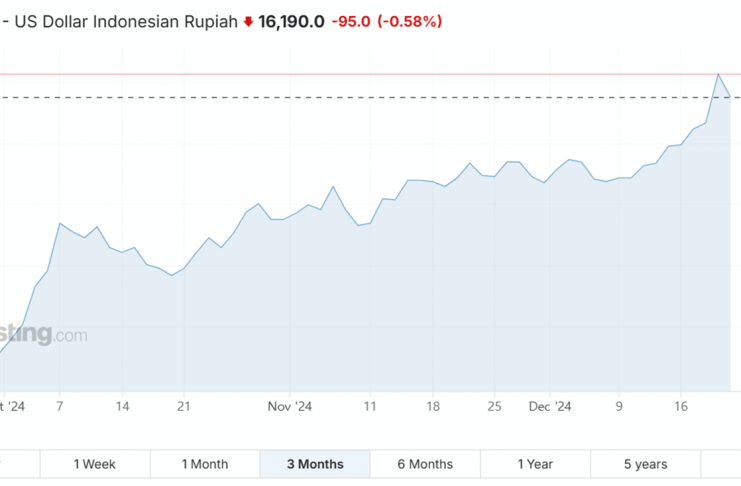The image size is (741, 486).
Task: Click the Nov '24 axis date label
Action: (290, 407)
